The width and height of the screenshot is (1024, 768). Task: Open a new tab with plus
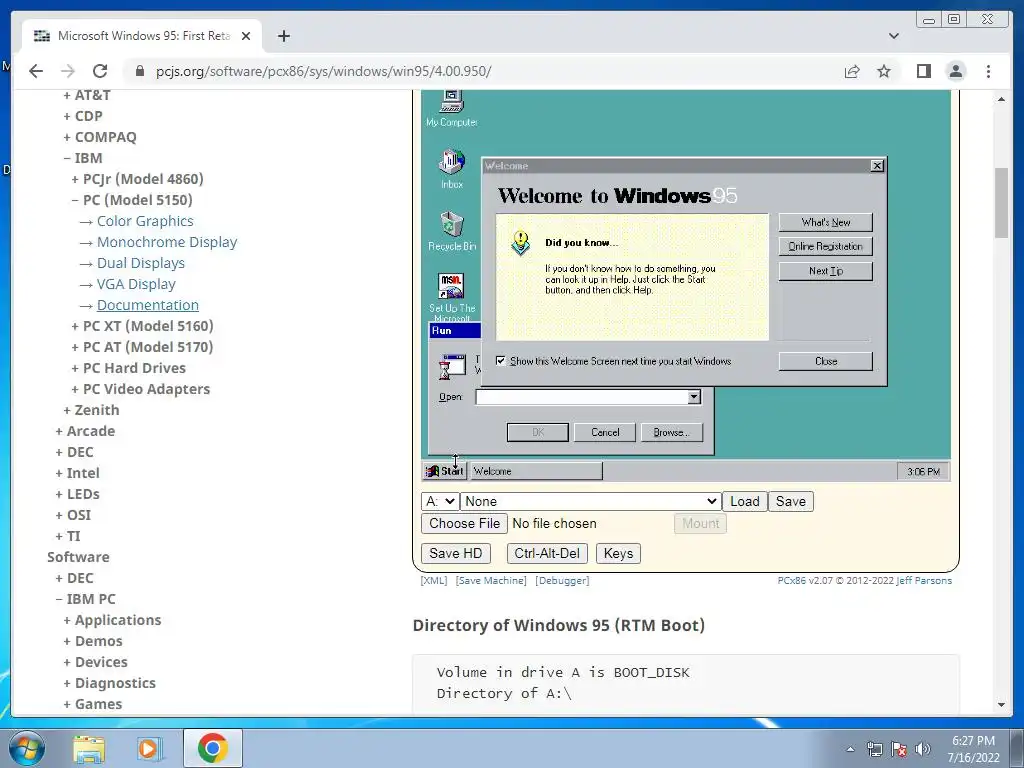[x=283, y=36]
